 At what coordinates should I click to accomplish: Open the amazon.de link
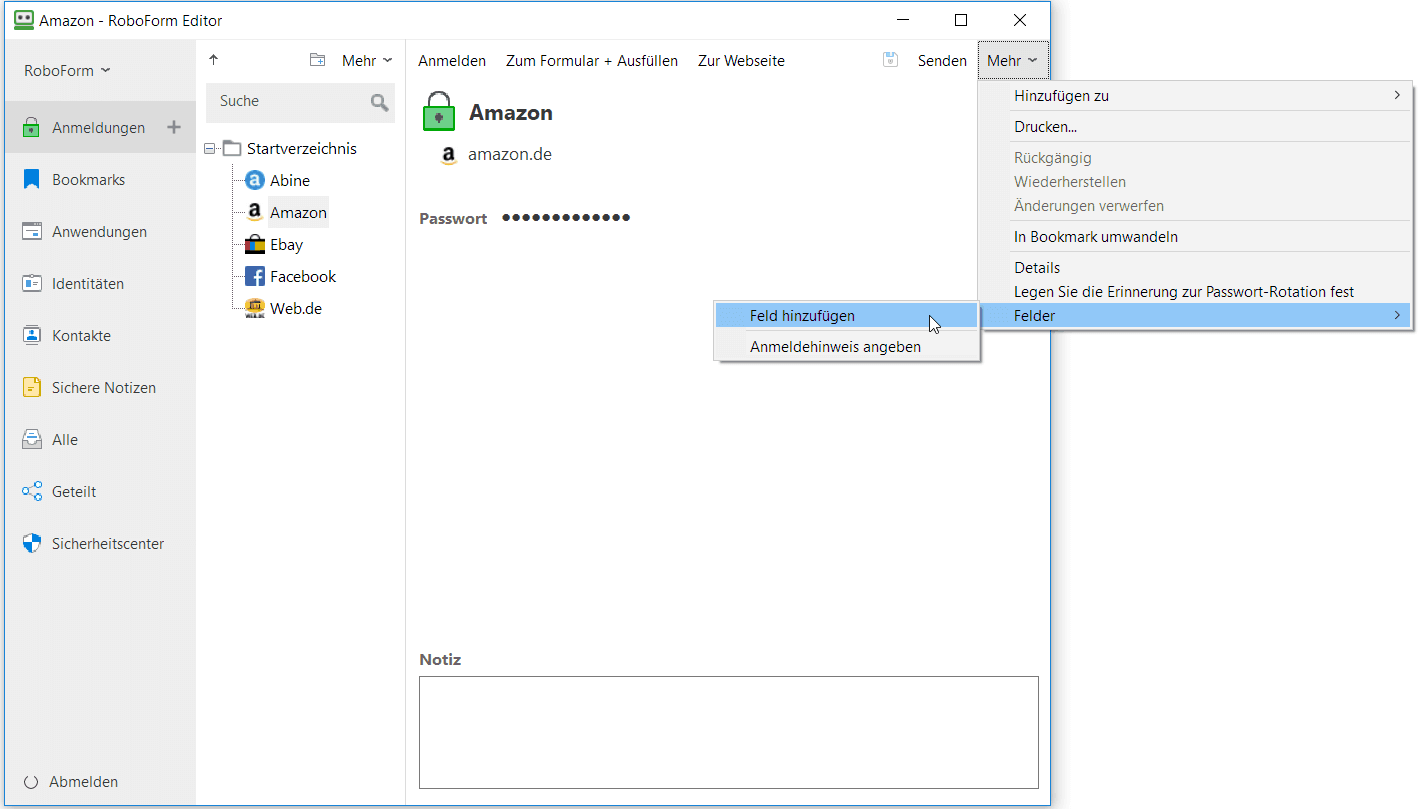pyautogui.click(x=510, y=155)
